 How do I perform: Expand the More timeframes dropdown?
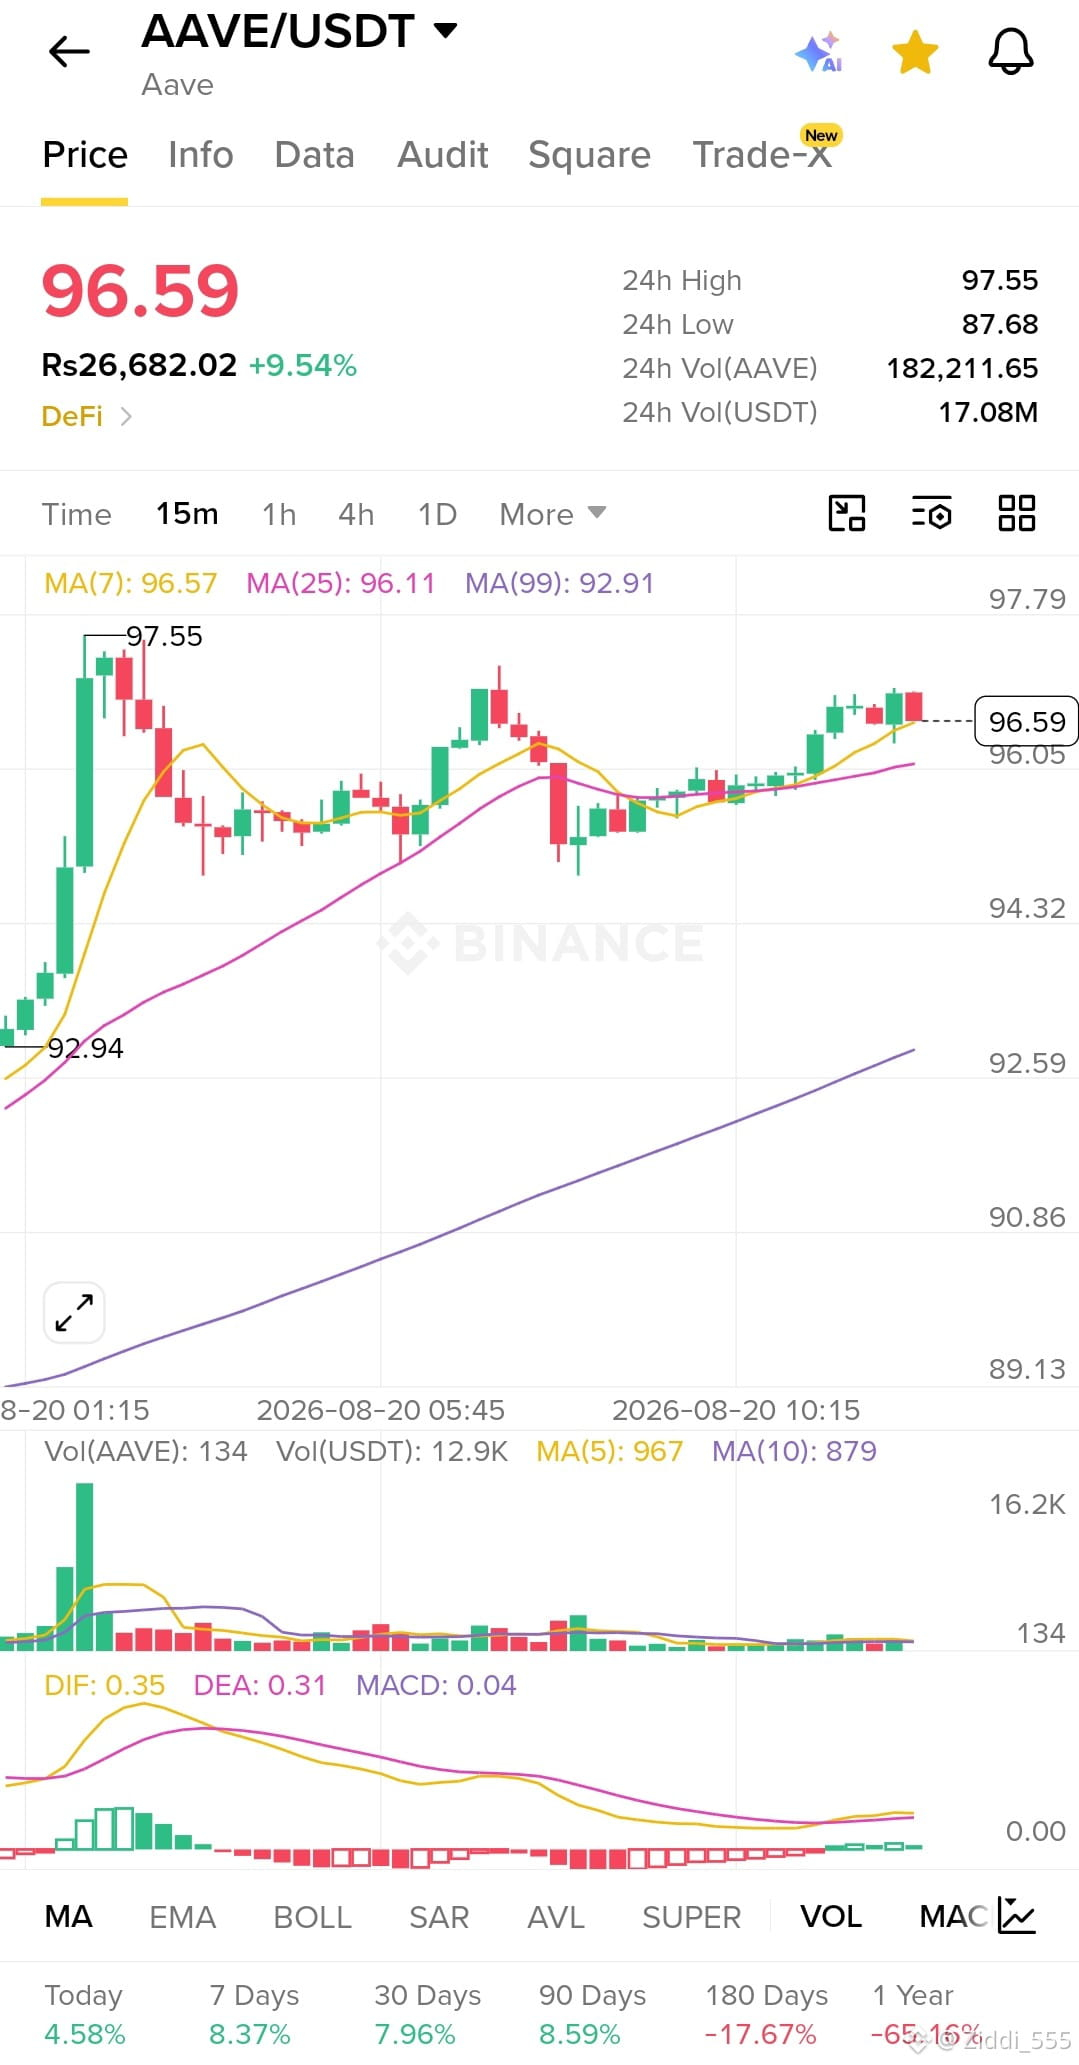pos(553,514)
